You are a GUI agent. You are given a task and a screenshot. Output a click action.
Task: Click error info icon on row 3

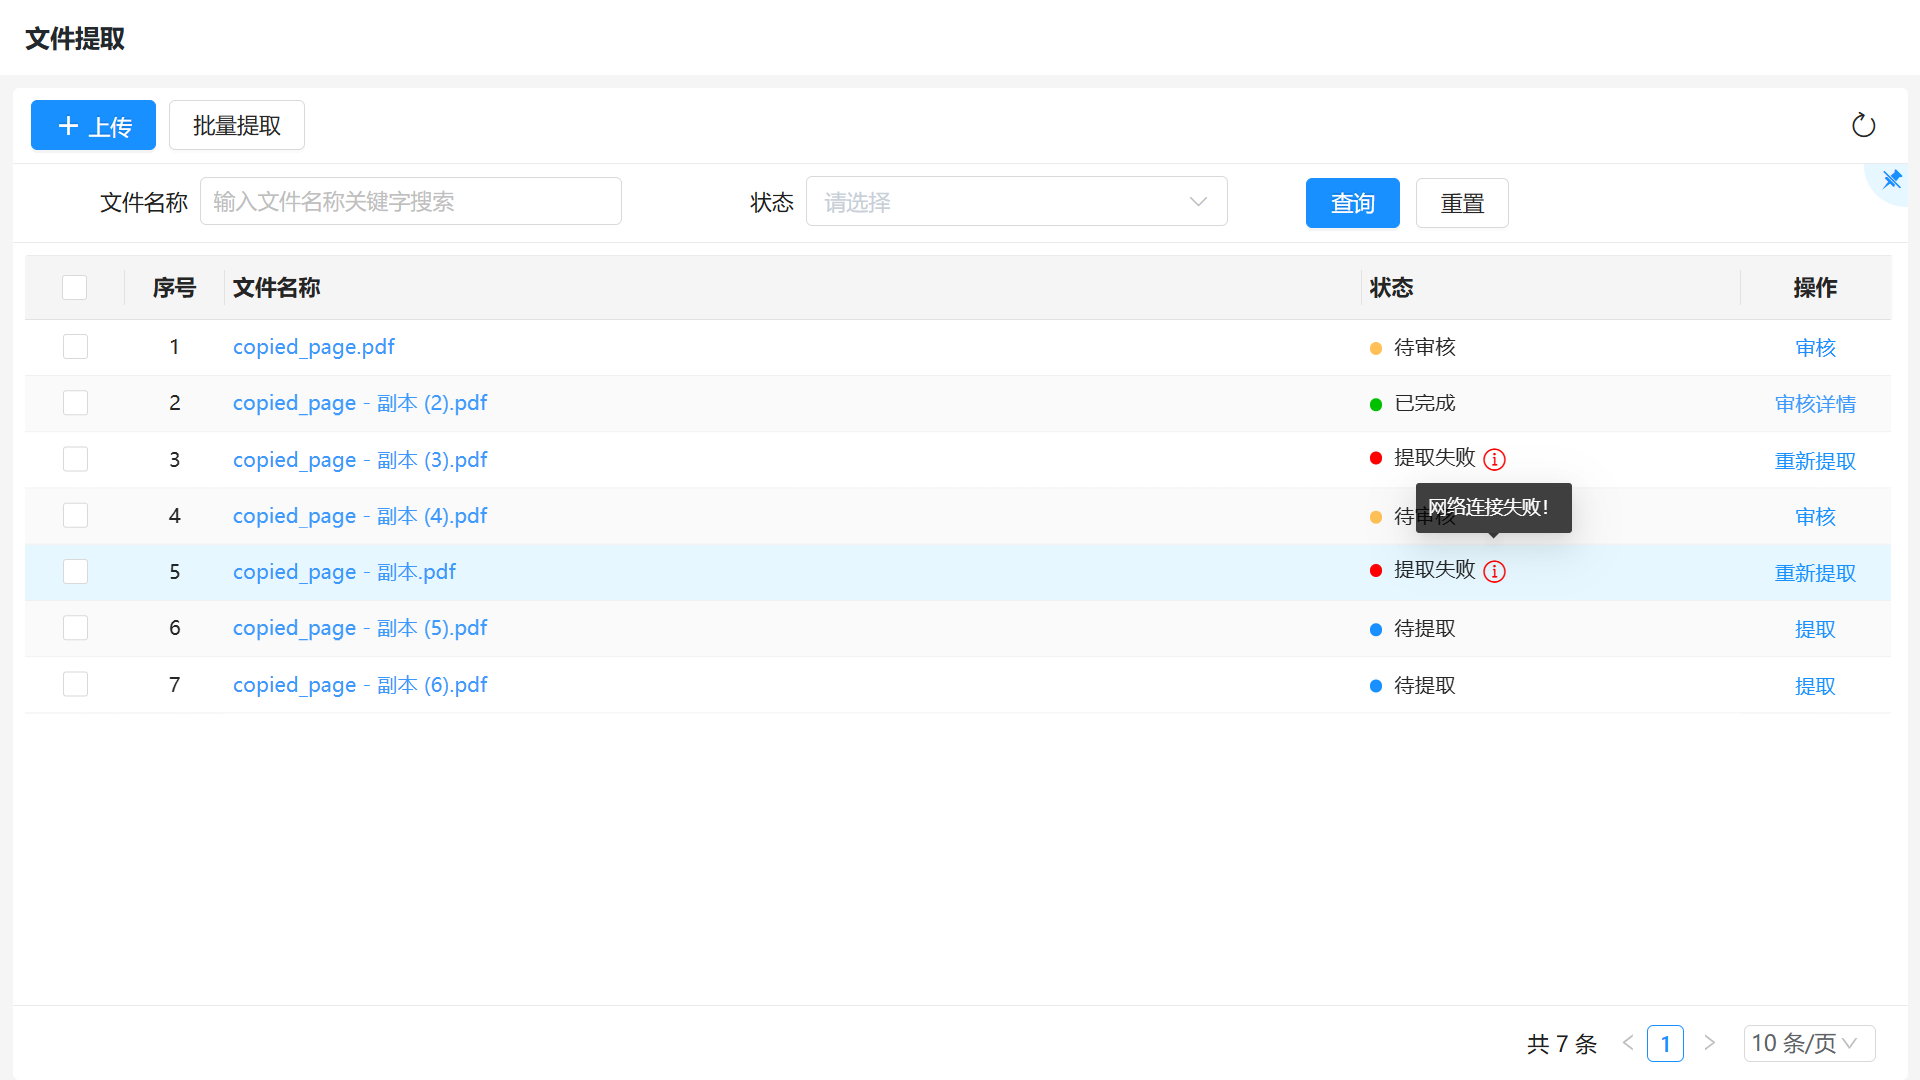tap(1494, 459)
